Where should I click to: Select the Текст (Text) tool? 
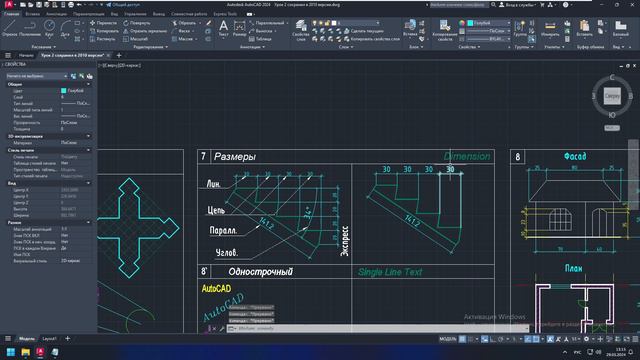pyautogui.click(x=223, y=29)
